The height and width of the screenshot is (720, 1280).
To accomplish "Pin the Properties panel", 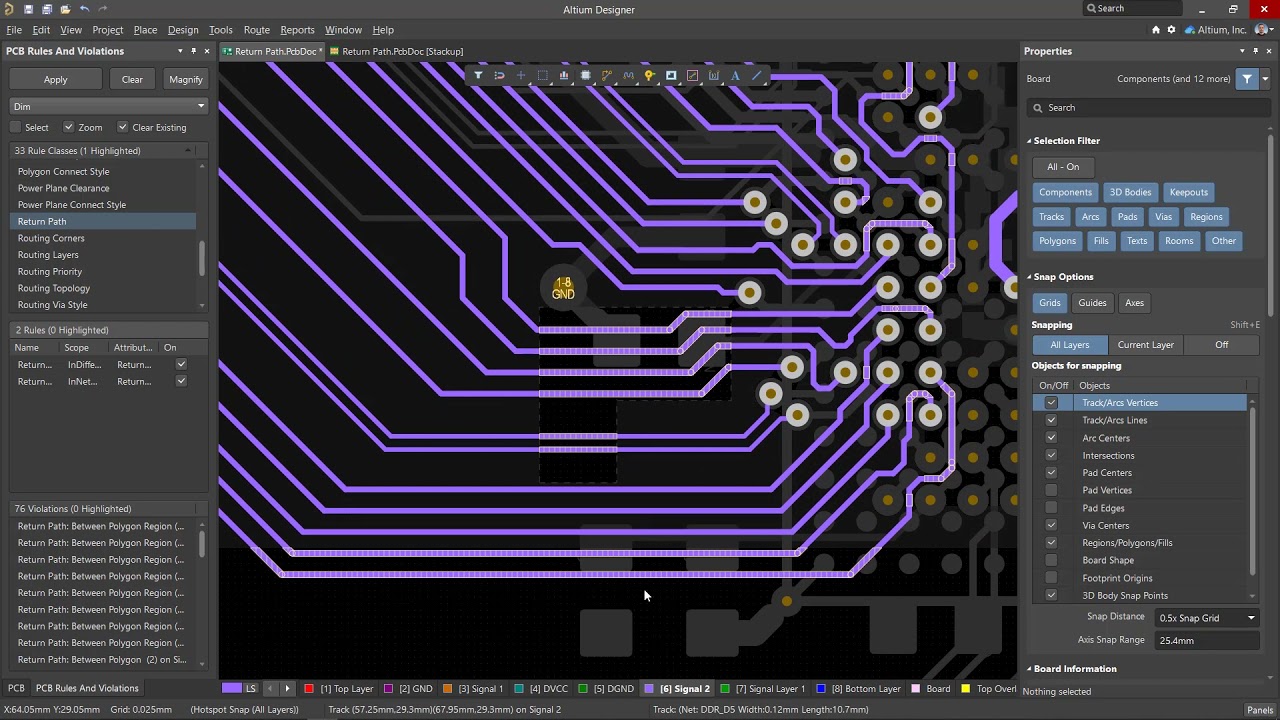I will [x=1256, y=51].
